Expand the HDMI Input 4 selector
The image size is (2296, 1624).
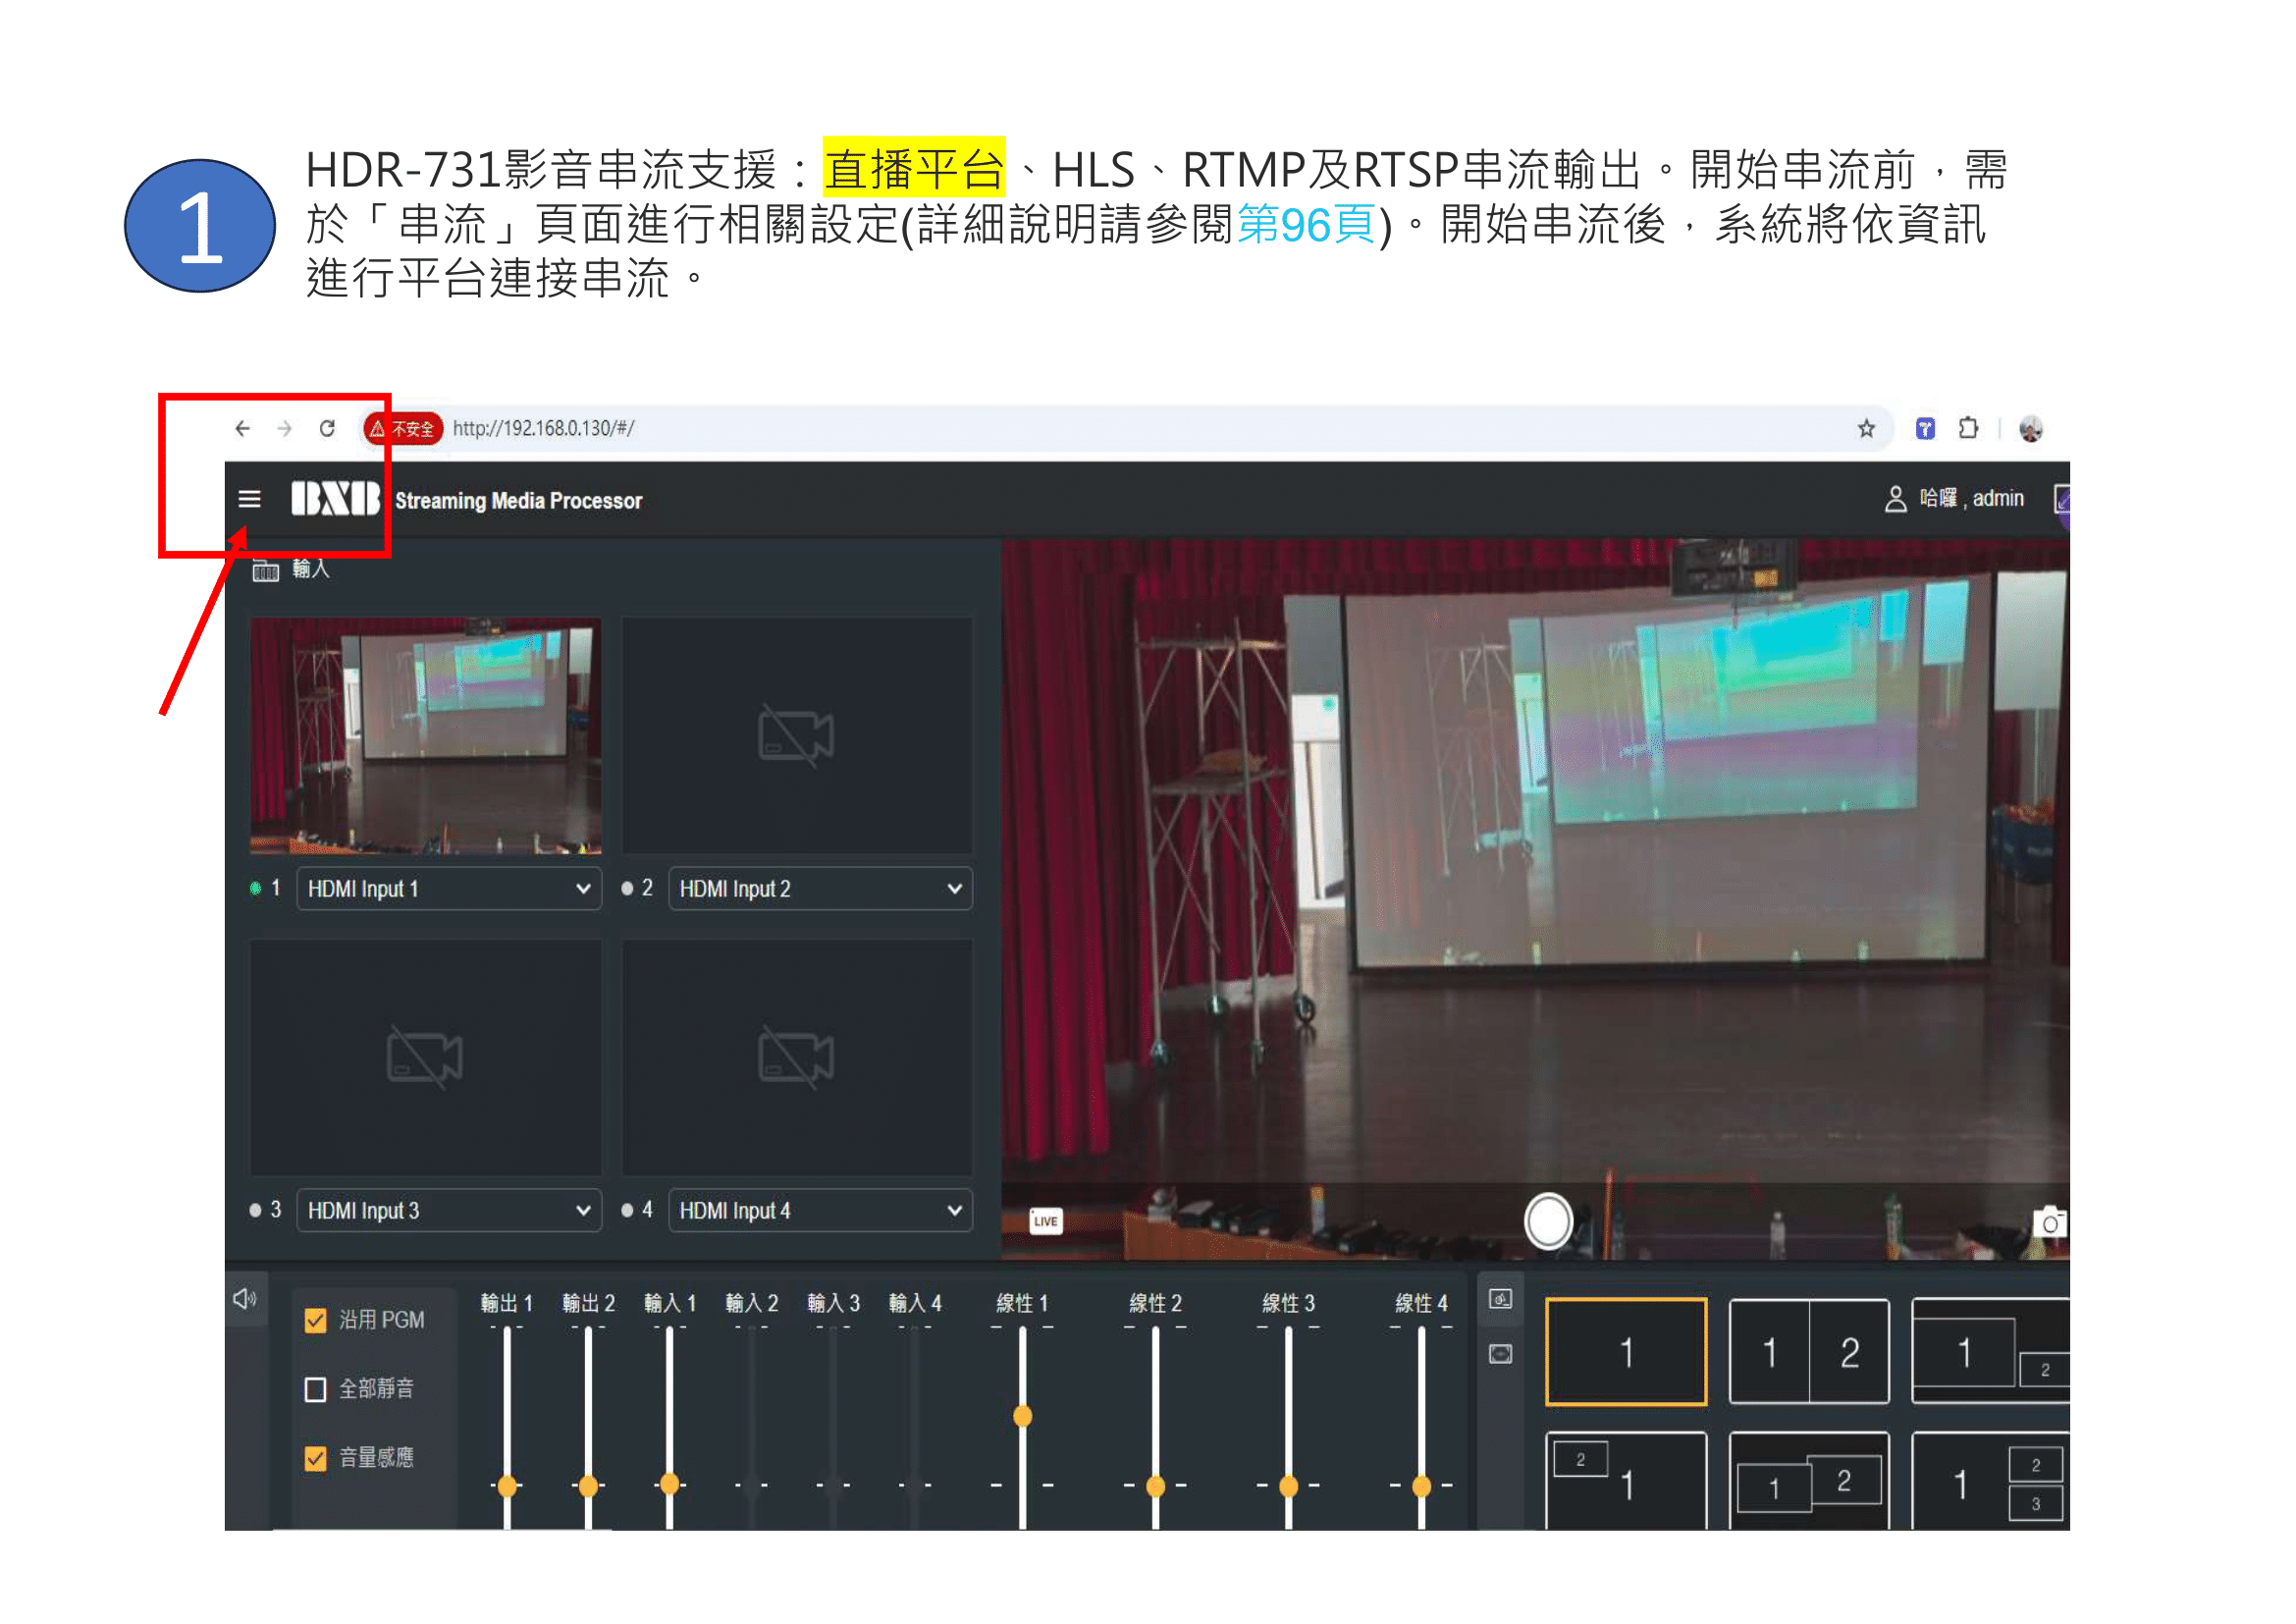(x=819, y=1211)
